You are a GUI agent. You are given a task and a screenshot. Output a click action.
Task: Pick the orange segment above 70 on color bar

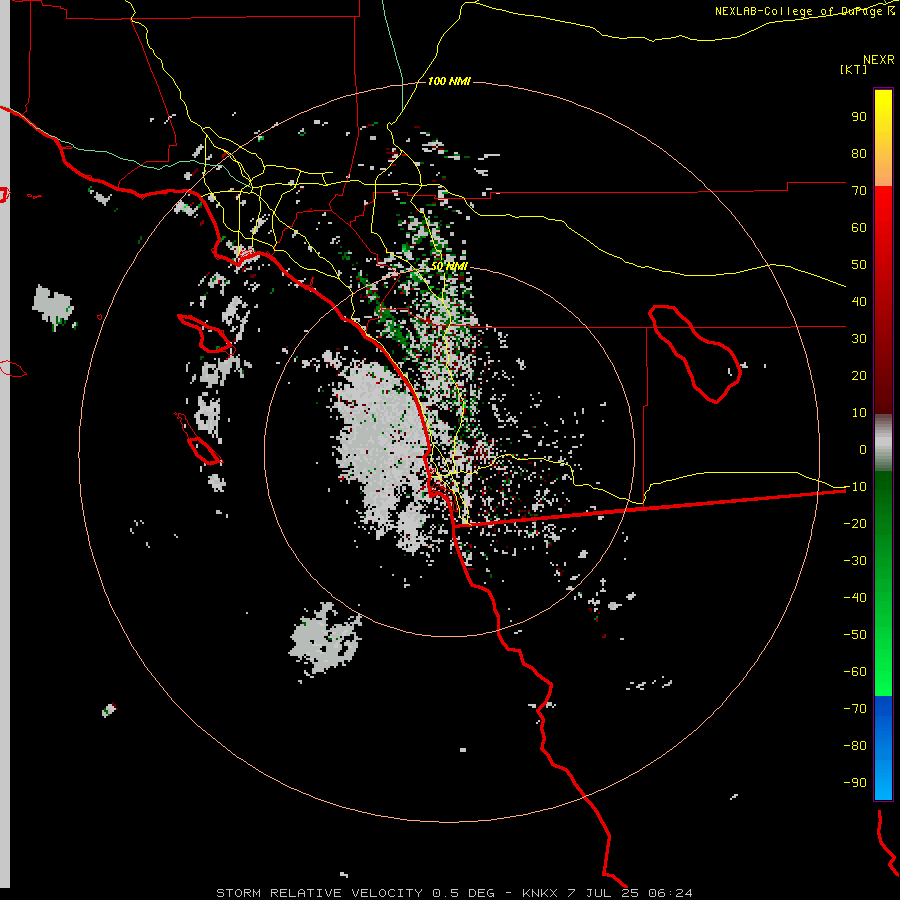tap(883, 169)
